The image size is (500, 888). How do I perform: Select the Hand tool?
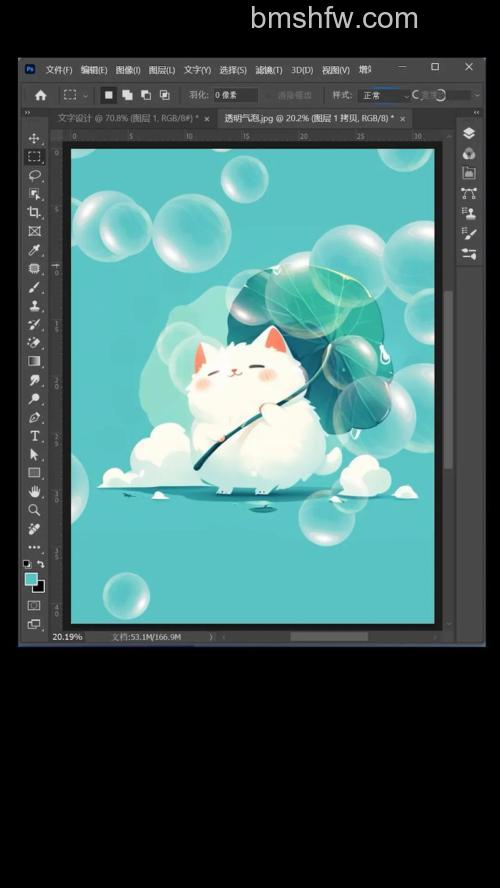[34, 491]
